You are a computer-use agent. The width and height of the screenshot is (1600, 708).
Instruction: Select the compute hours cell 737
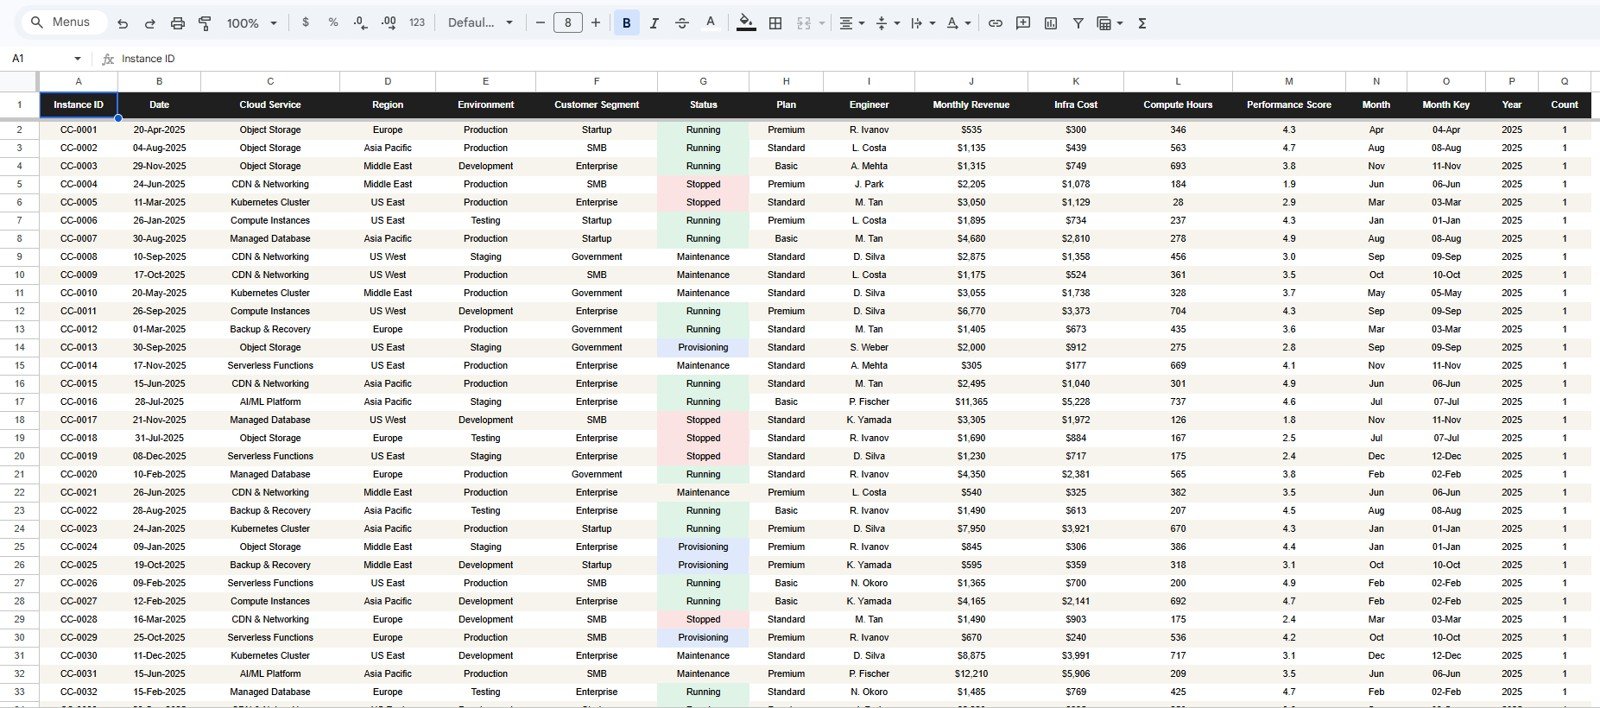point(1178,402)
